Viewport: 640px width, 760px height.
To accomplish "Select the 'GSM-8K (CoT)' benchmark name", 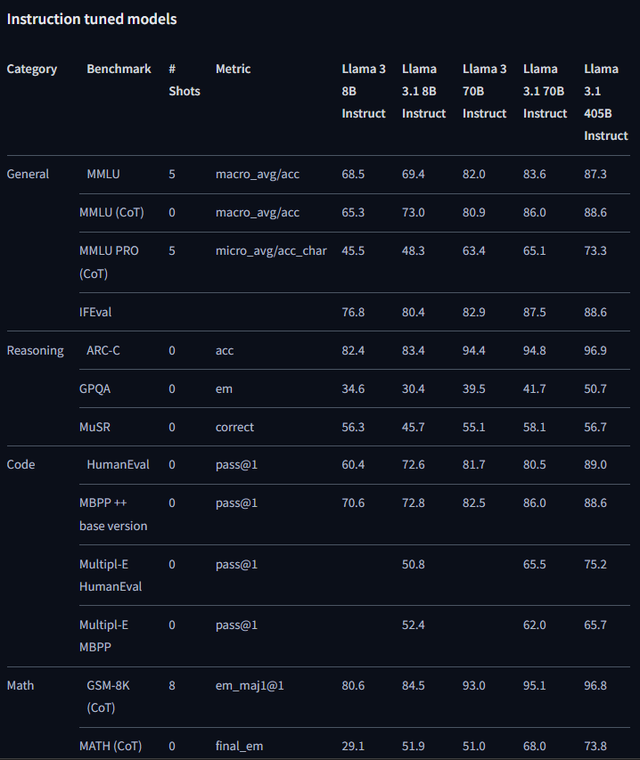I will [108, 697].
